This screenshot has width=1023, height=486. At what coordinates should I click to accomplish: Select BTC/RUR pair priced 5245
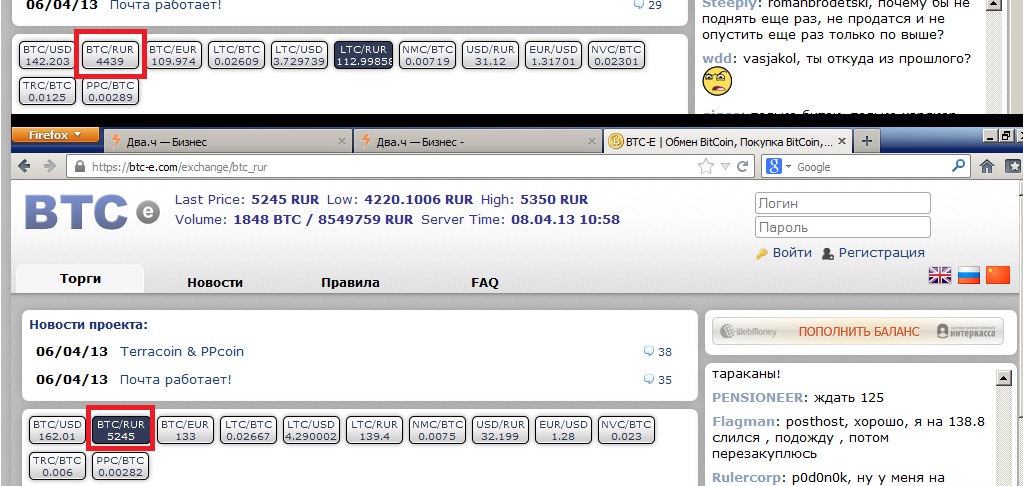[x=121, y=430]
